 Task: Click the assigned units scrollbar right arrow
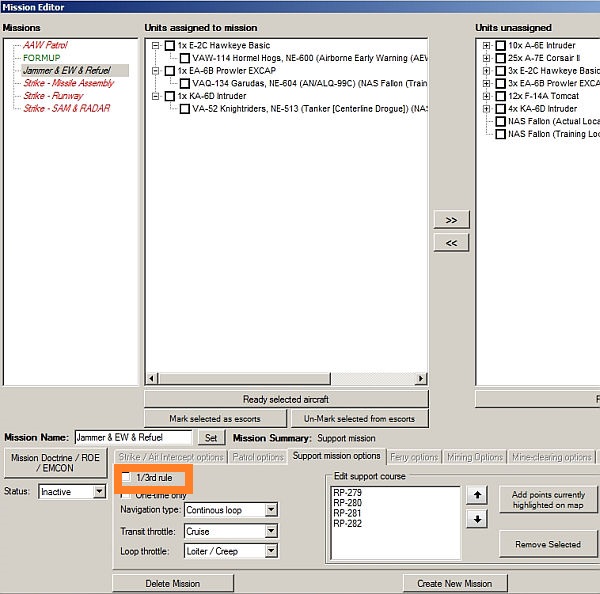pyautogui.click(x=421, y=379)
